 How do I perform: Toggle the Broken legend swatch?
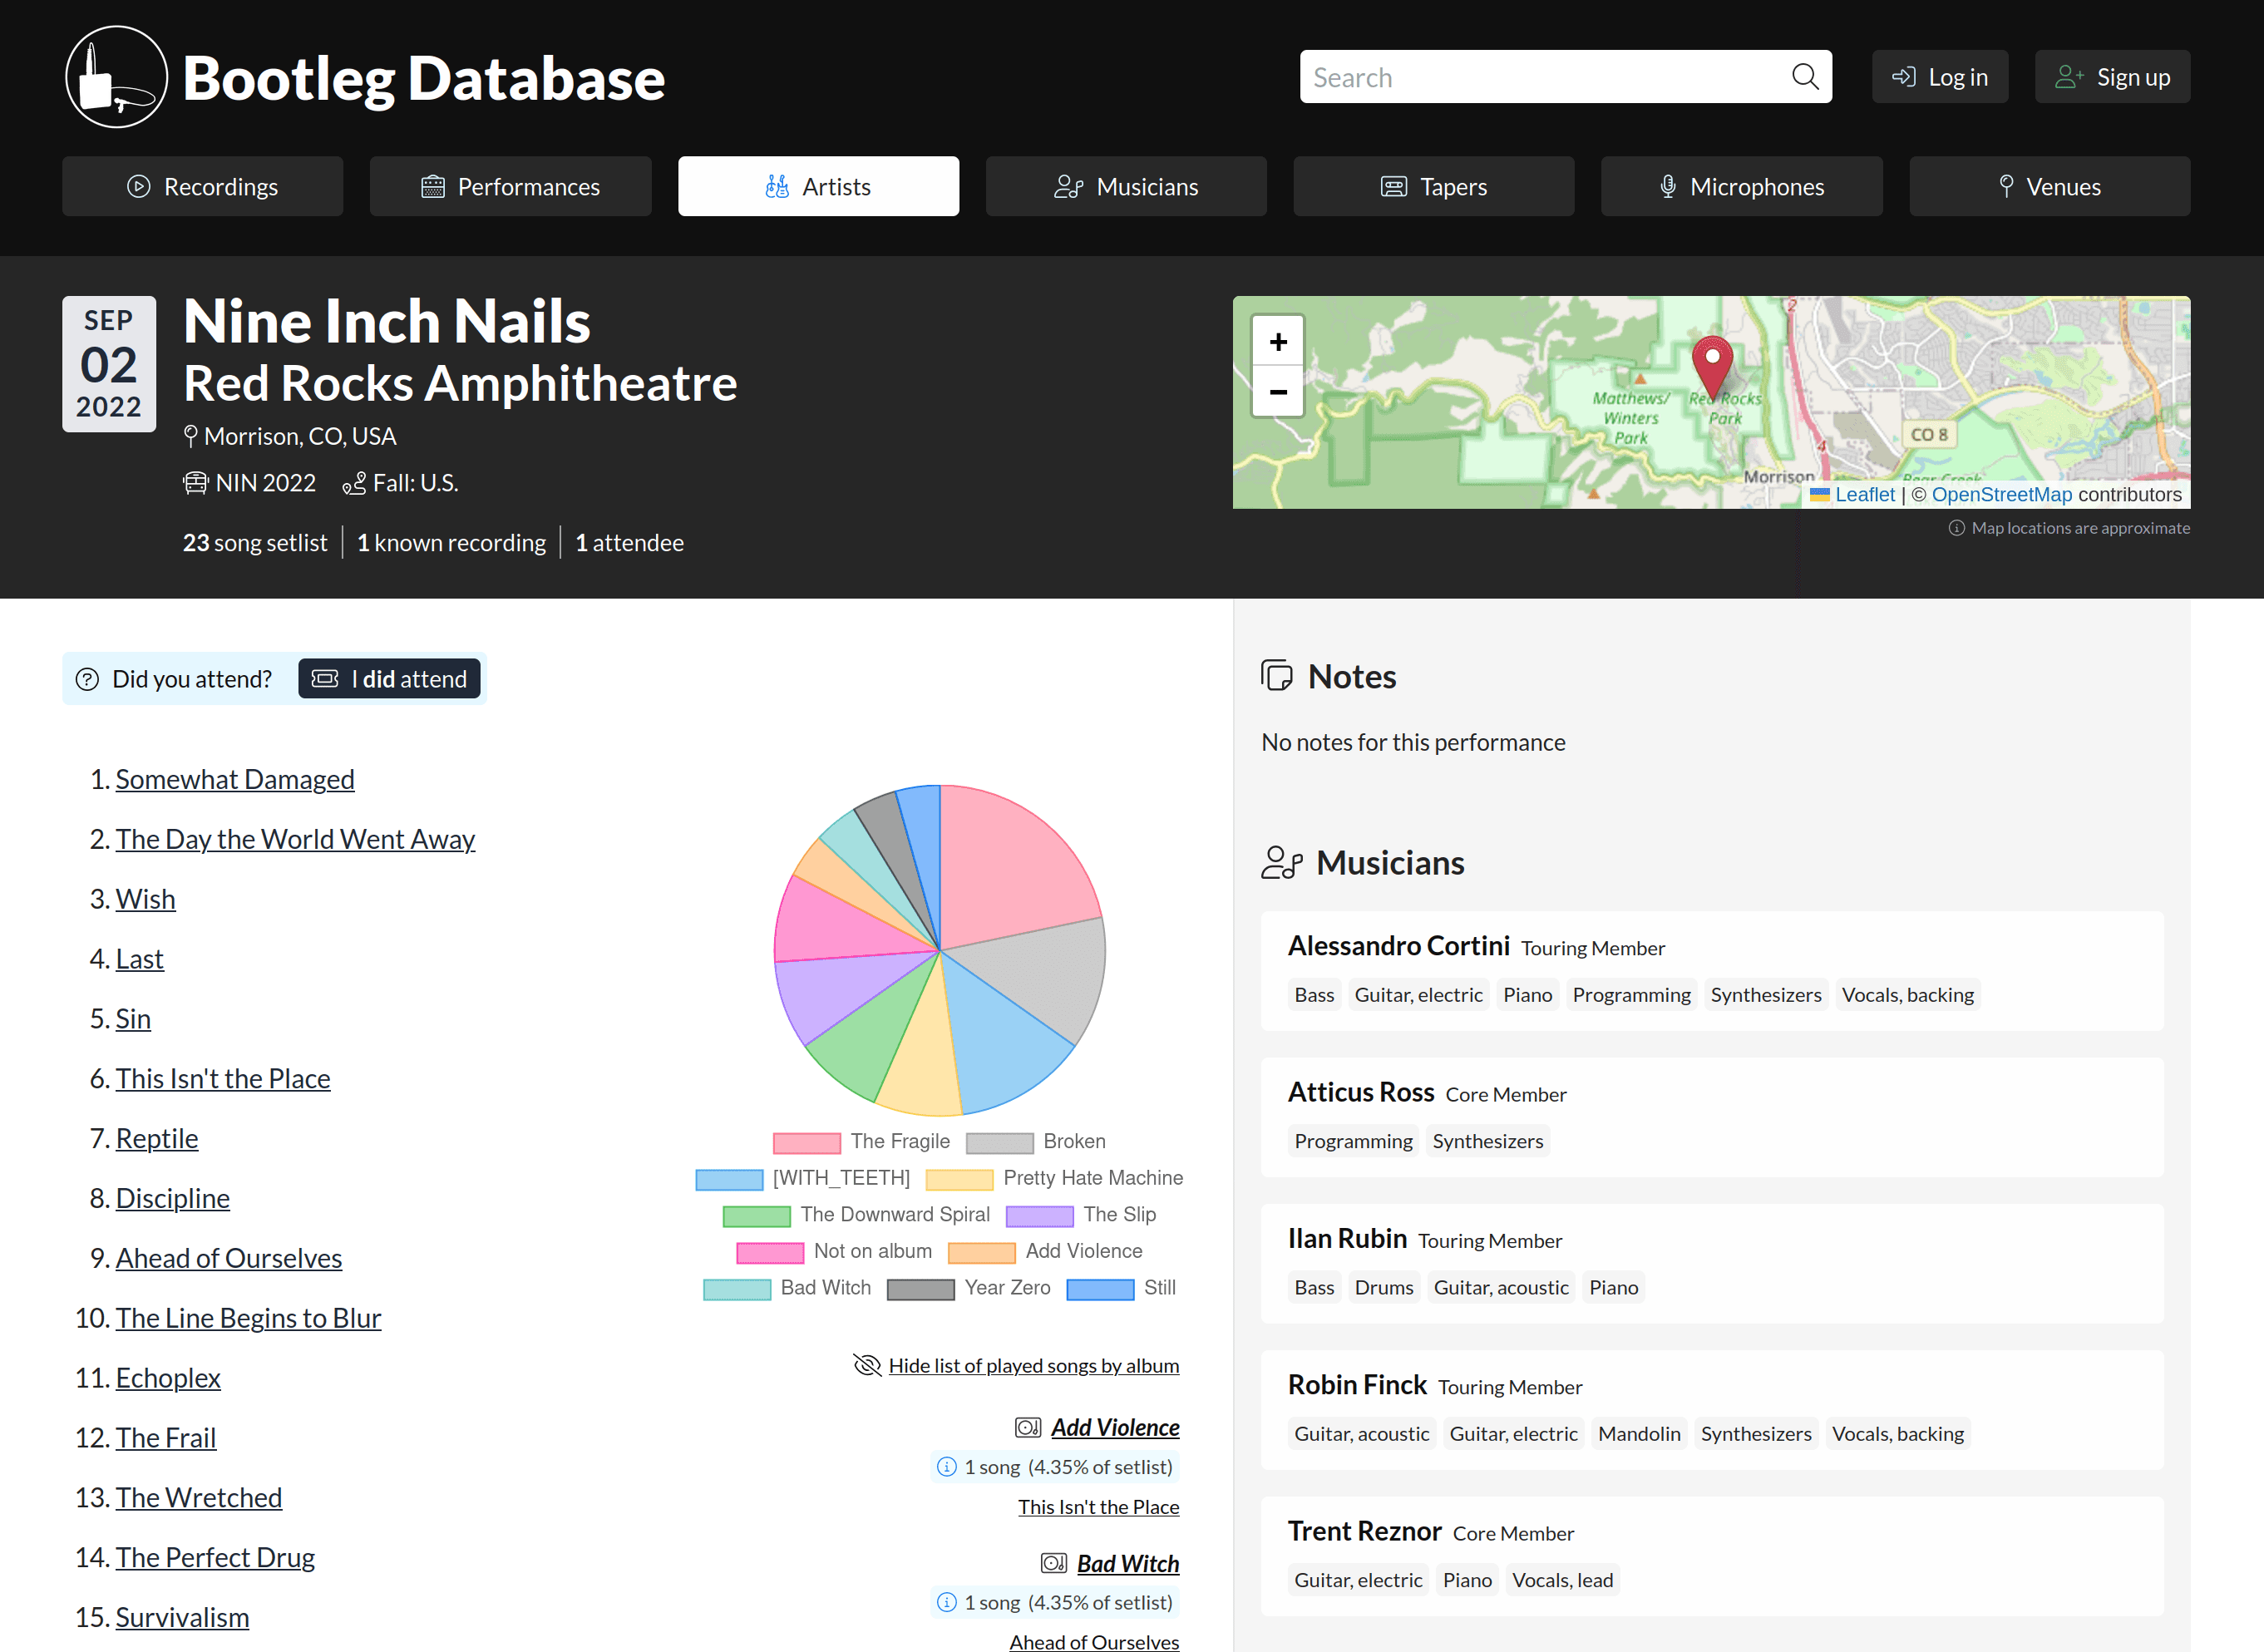[x=1000, y=1142]
